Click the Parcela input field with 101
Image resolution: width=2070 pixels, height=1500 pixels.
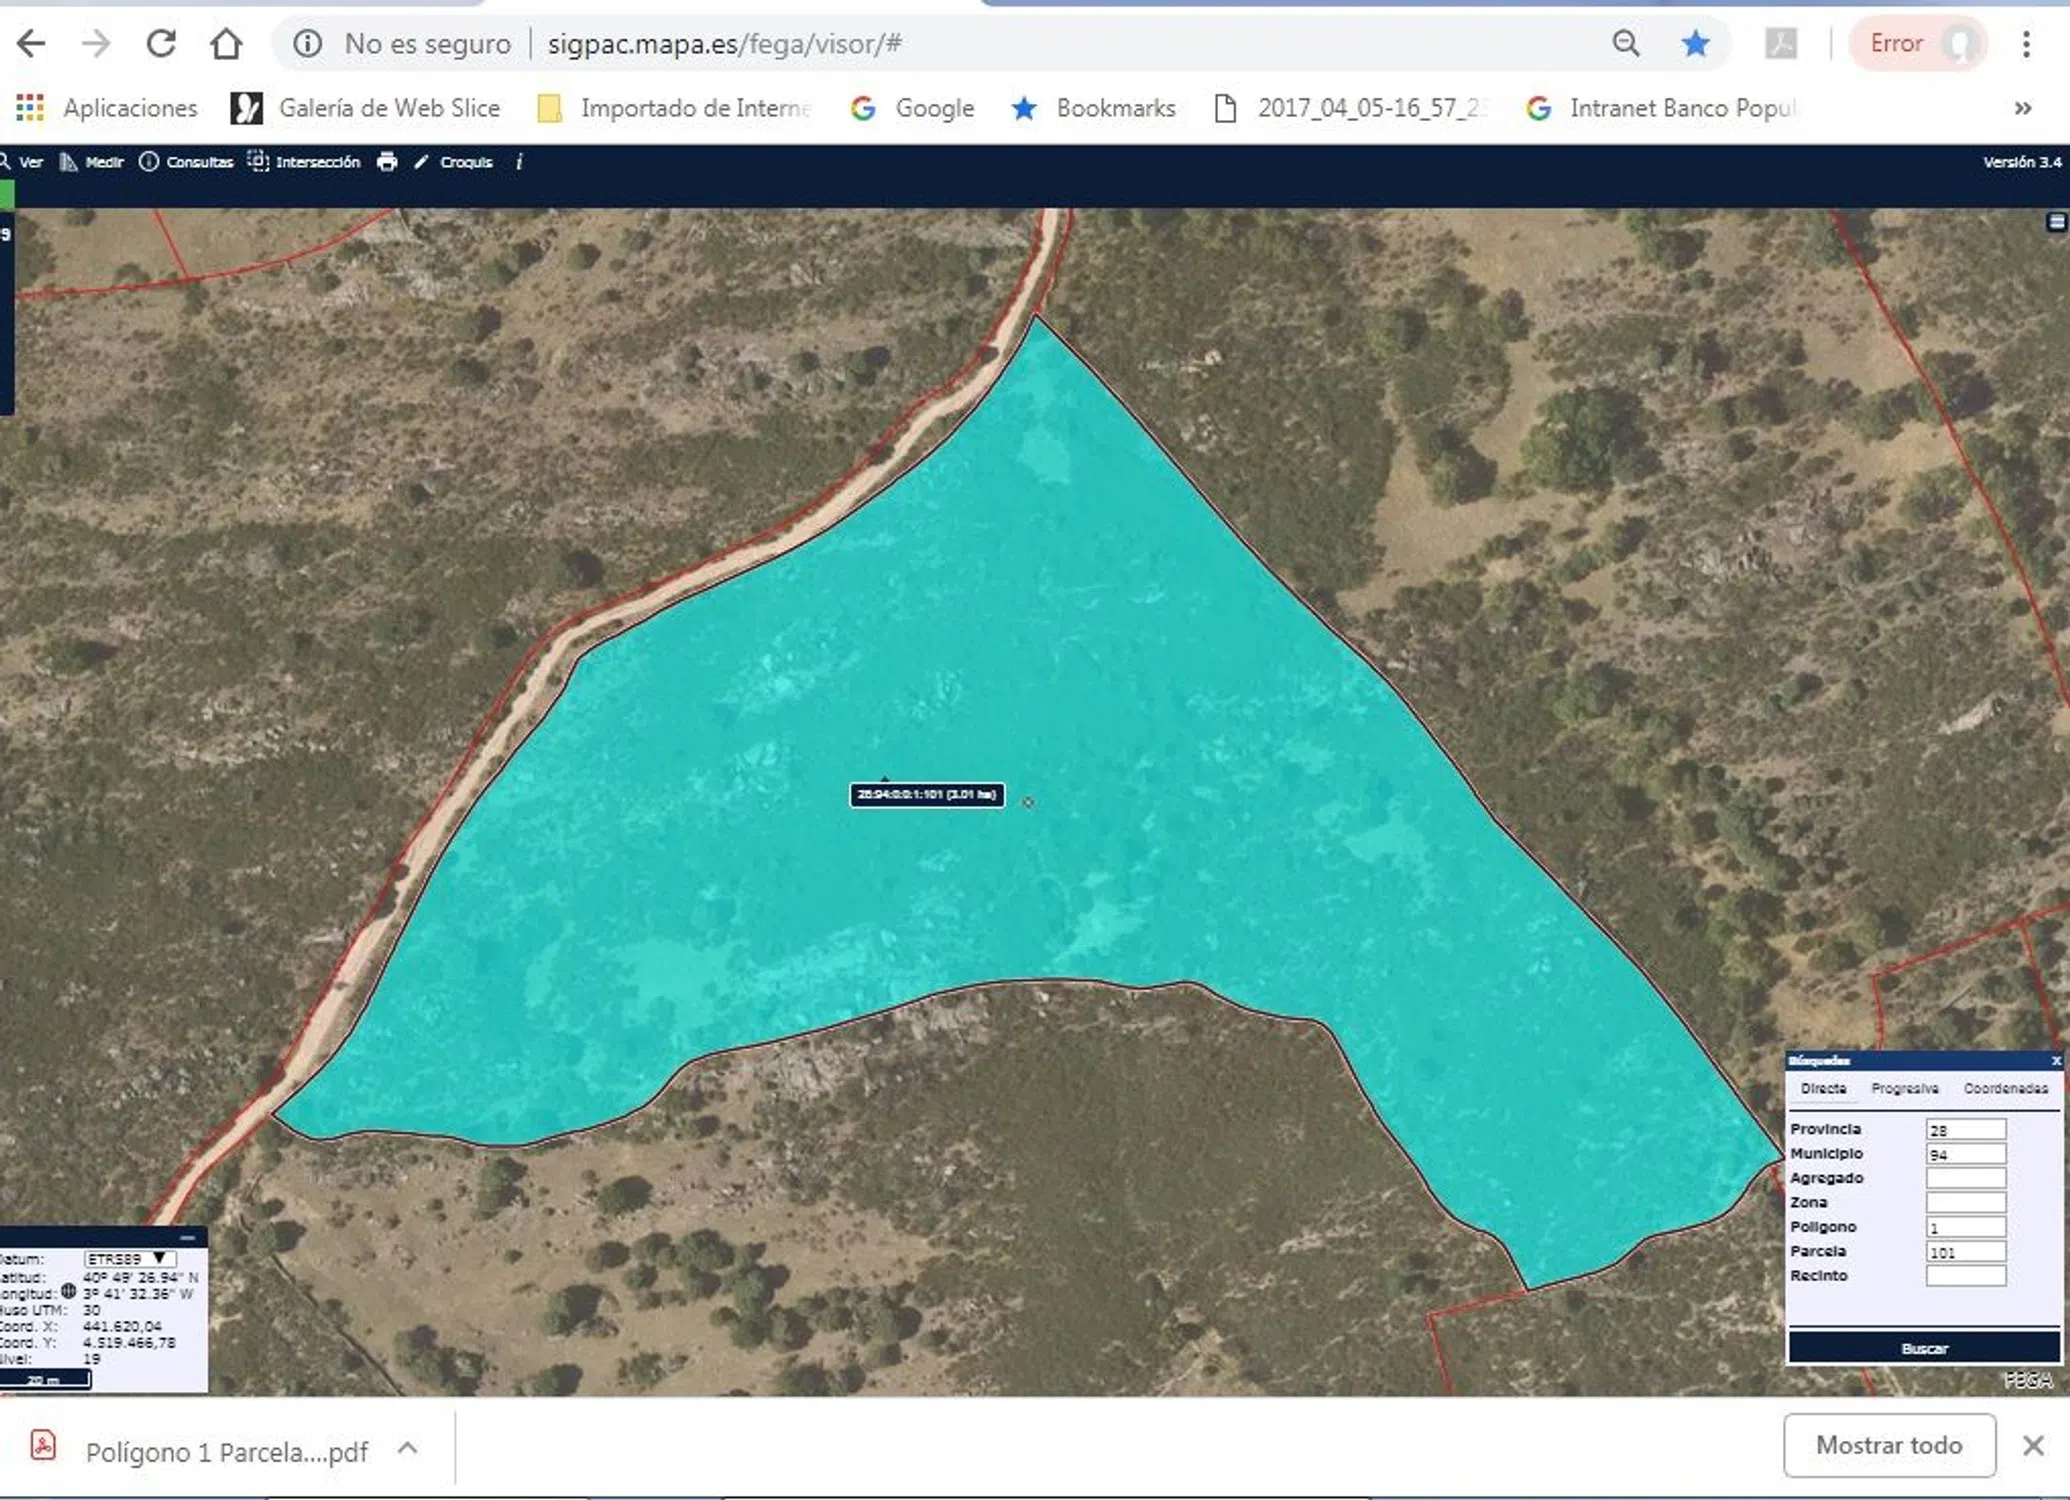click(x=1965, y=1252)
